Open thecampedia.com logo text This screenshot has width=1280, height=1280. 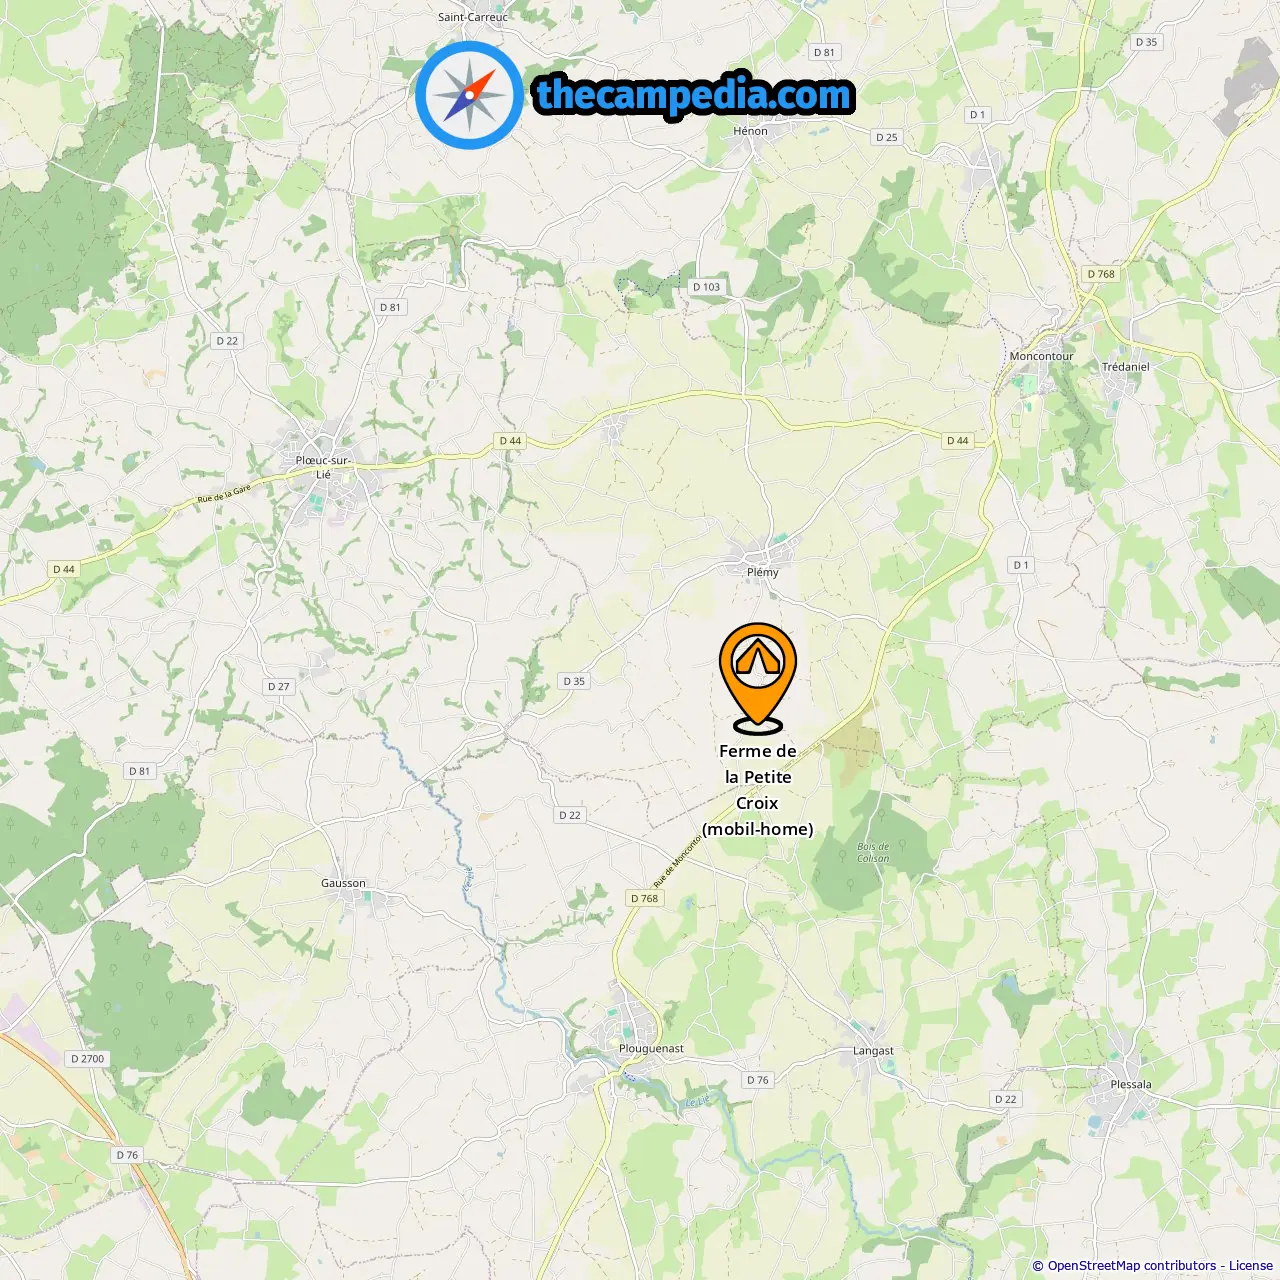click(694, 96)
